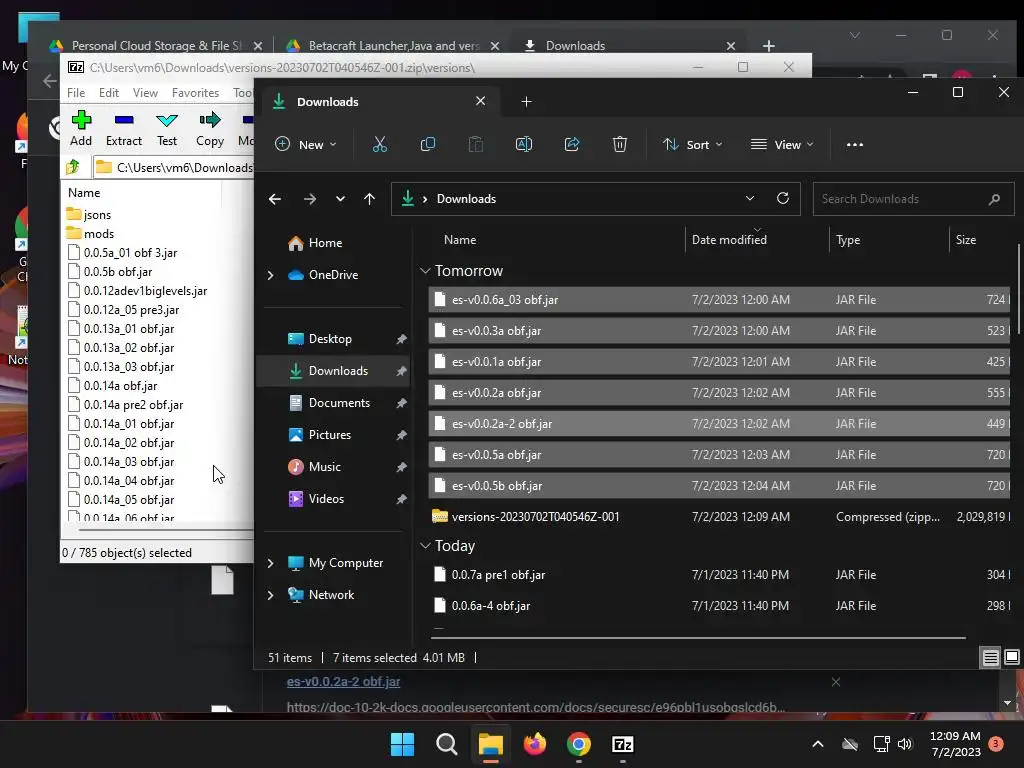Click the Cut scissors icon in Explorer toolbar
The width and height of the screenshot is (1024, 768).
tap(379, 144)
